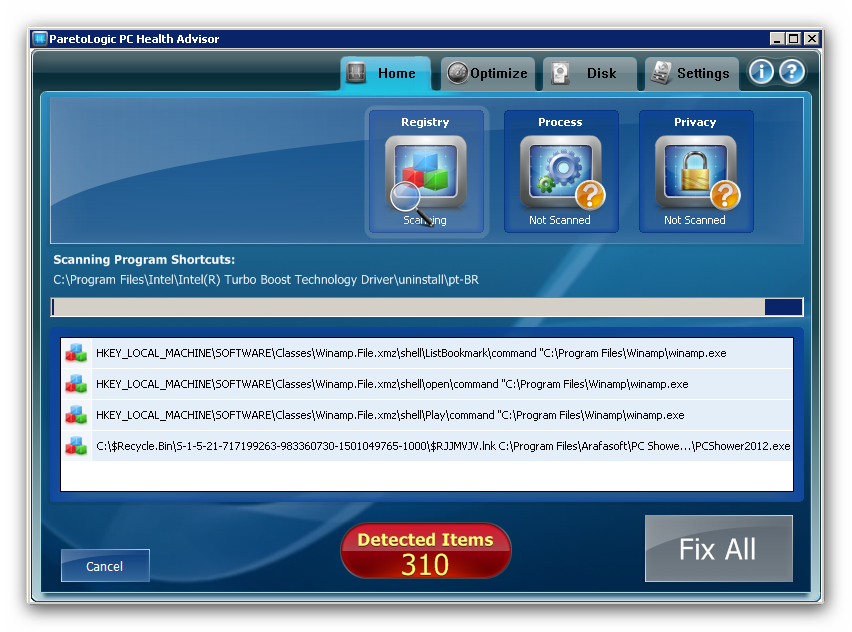Select the Privacy padlock icon
This screenshot has height=632, width=852.
(x=696, y=173)
